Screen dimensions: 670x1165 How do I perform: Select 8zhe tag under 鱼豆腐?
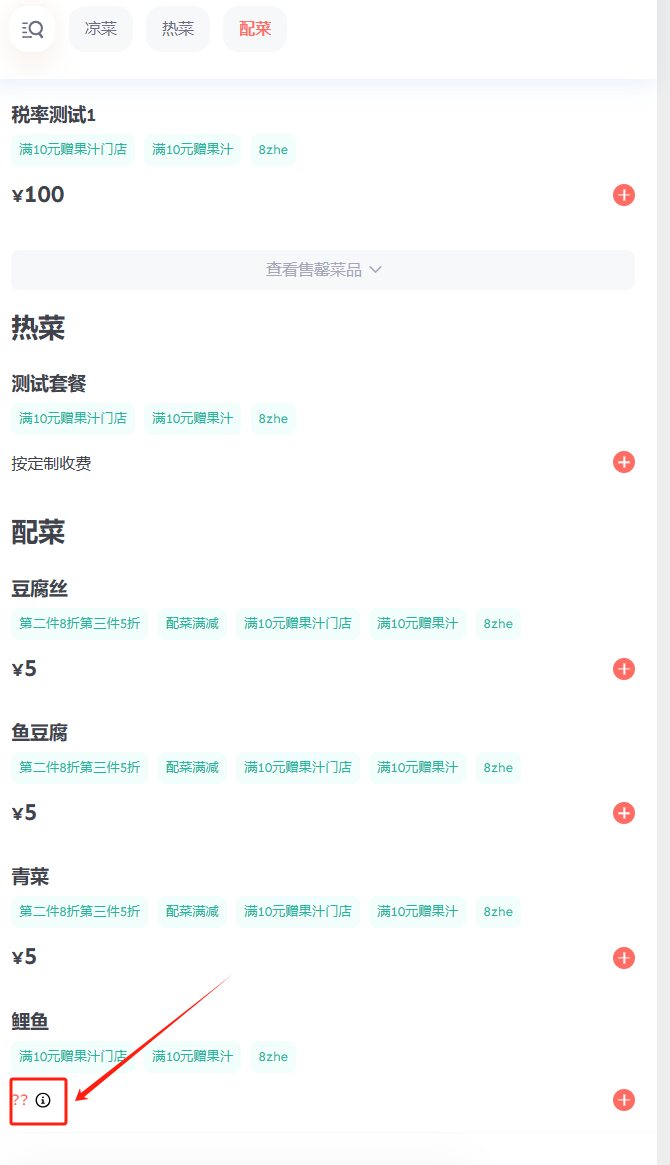click(x=498, y=768)
